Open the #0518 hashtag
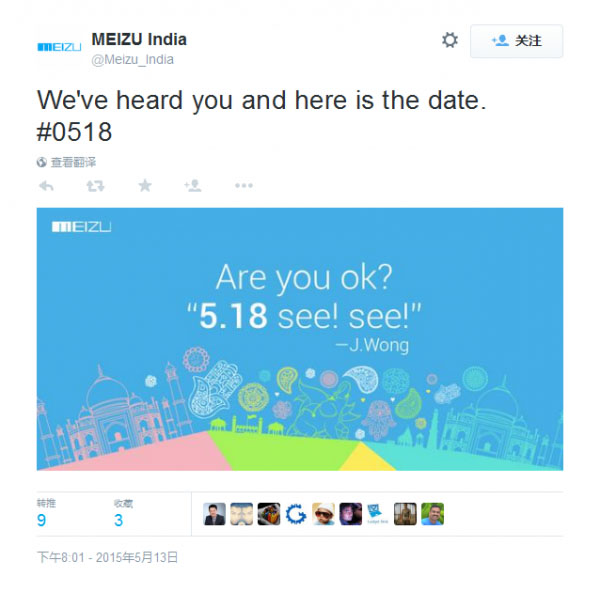The image size is (600, 592). click(75, 133)
